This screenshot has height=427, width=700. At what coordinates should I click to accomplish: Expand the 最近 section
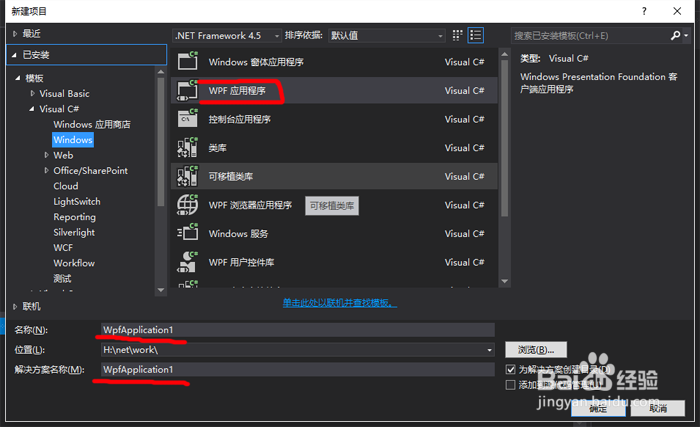15,33
